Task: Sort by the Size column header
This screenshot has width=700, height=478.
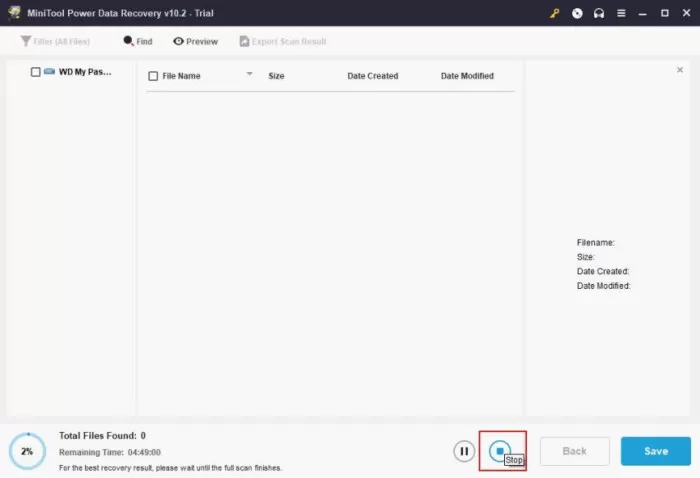Action: pos(276,76)
